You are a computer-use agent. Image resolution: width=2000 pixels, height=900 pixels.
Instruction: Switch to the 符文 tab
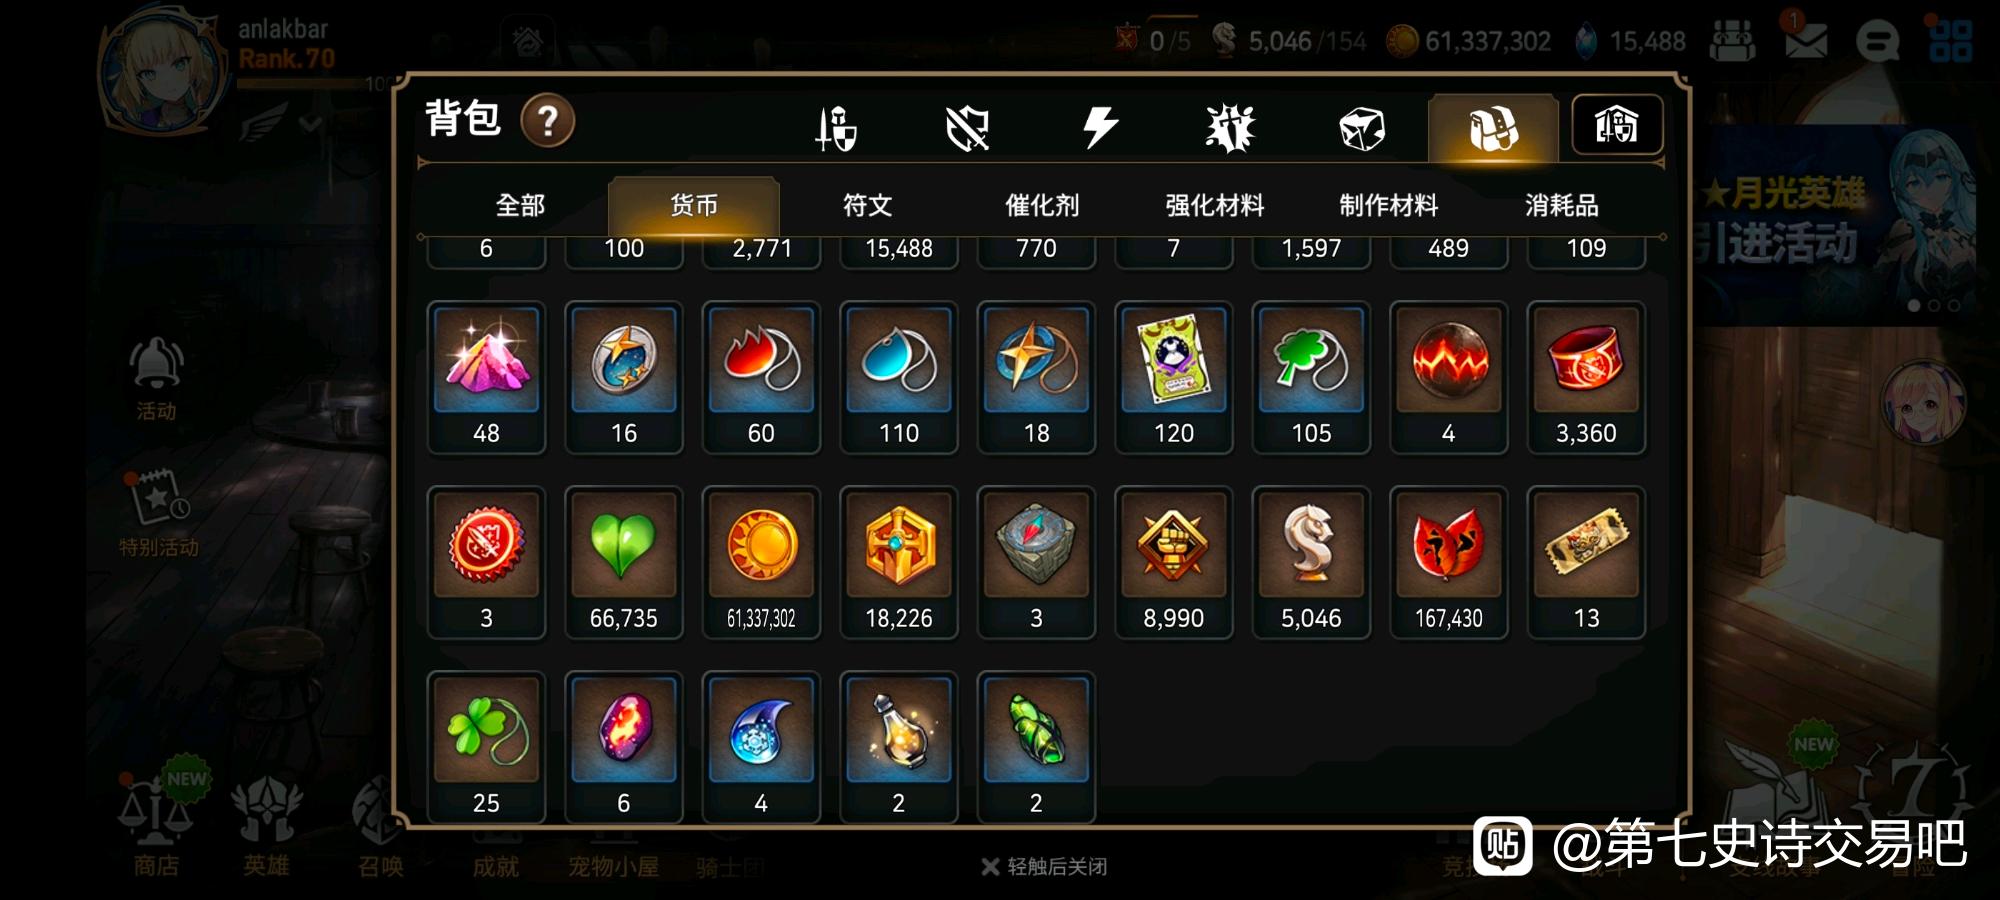867,206
